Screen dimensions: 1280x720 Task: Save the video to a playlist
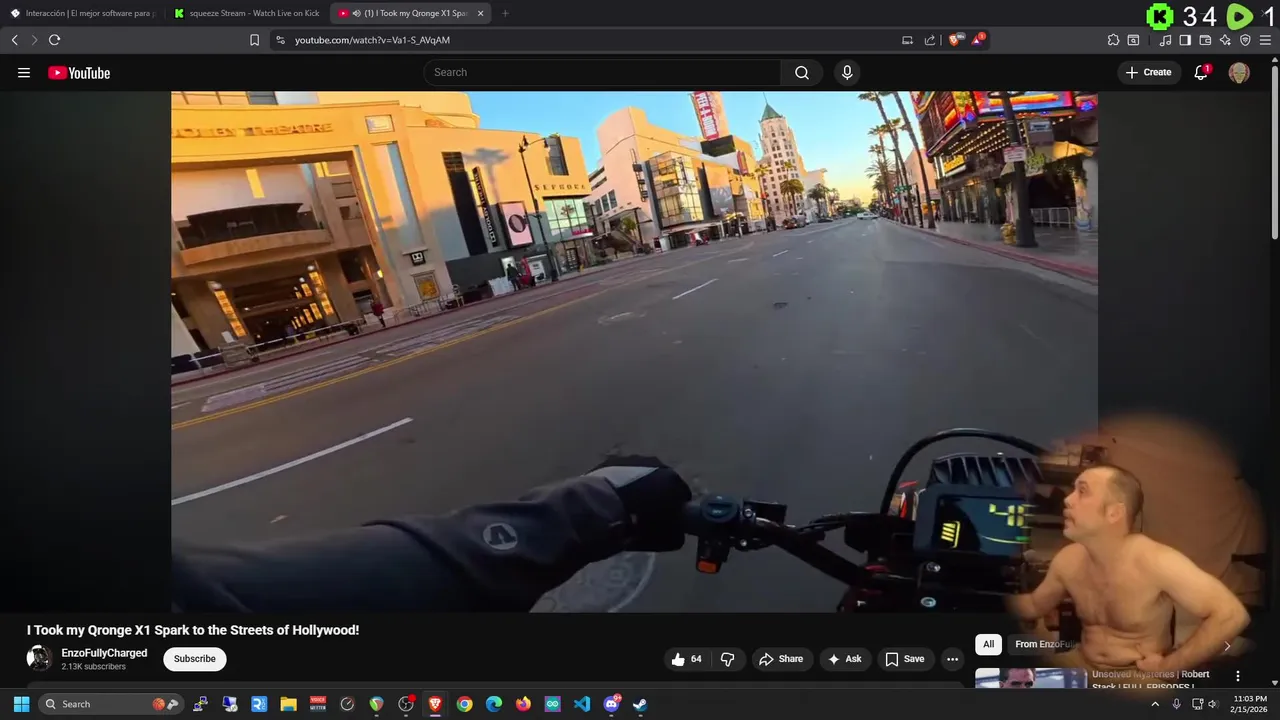click(x=904, y=659)
